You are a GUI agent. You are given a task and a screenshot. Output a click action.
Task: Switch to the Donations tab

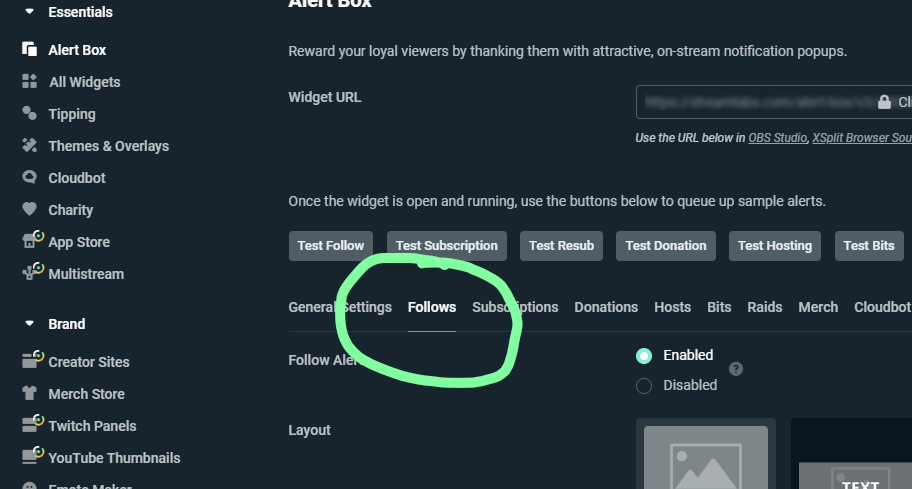click(606, 307)
